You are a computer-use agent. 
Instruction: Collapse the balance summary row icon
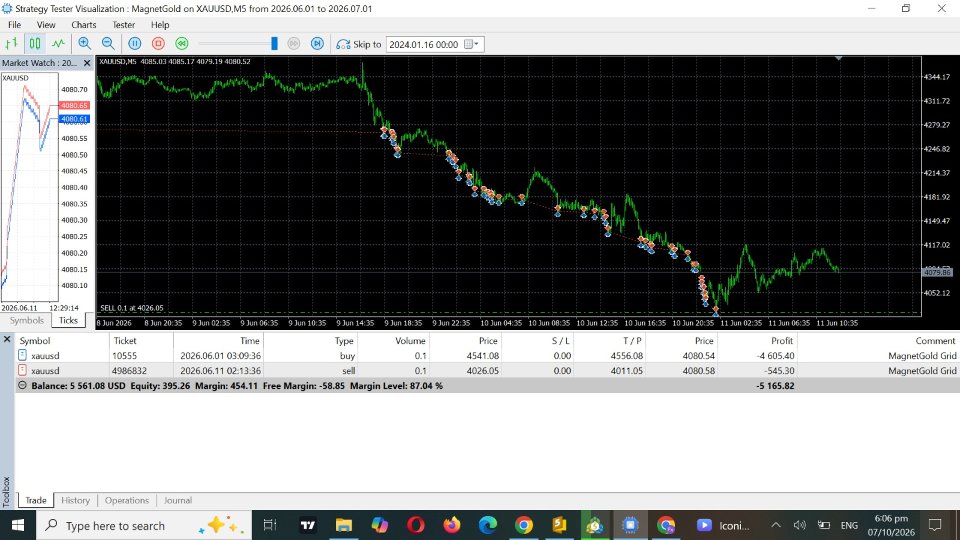(x=23, y=386)
